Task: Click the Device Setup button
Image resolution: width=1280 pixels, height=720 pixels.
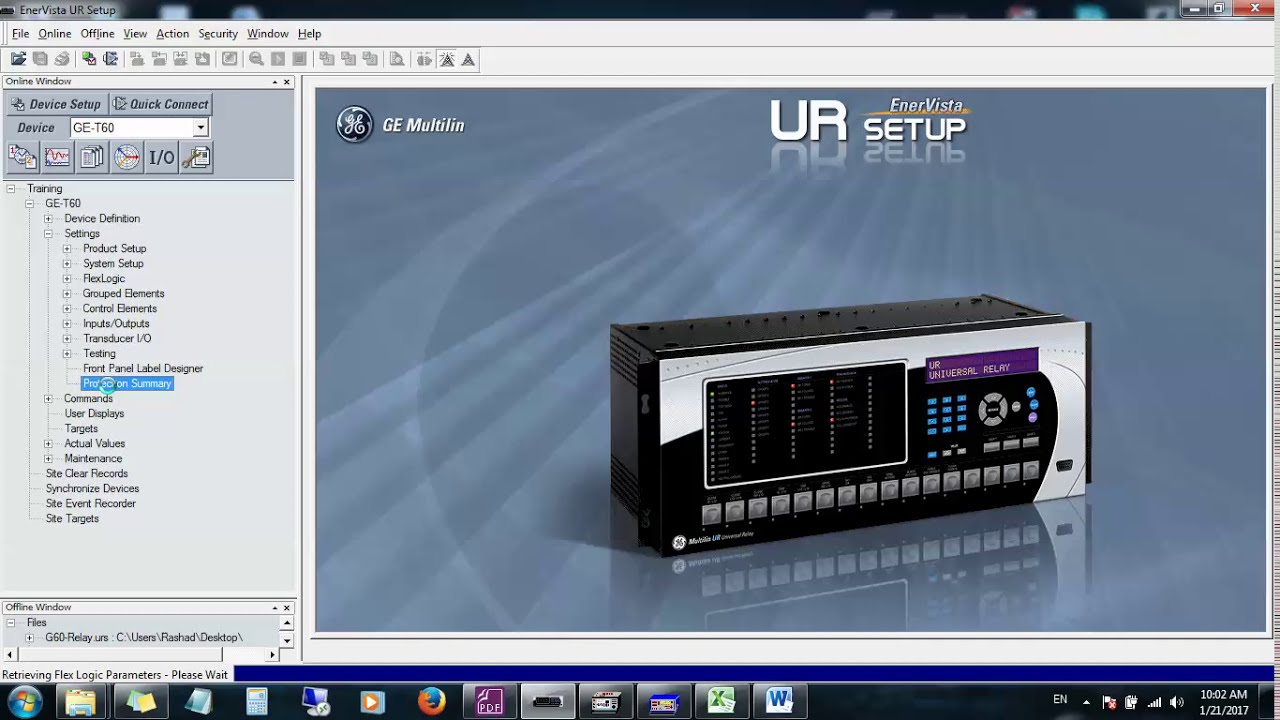Action: [56, 104]
